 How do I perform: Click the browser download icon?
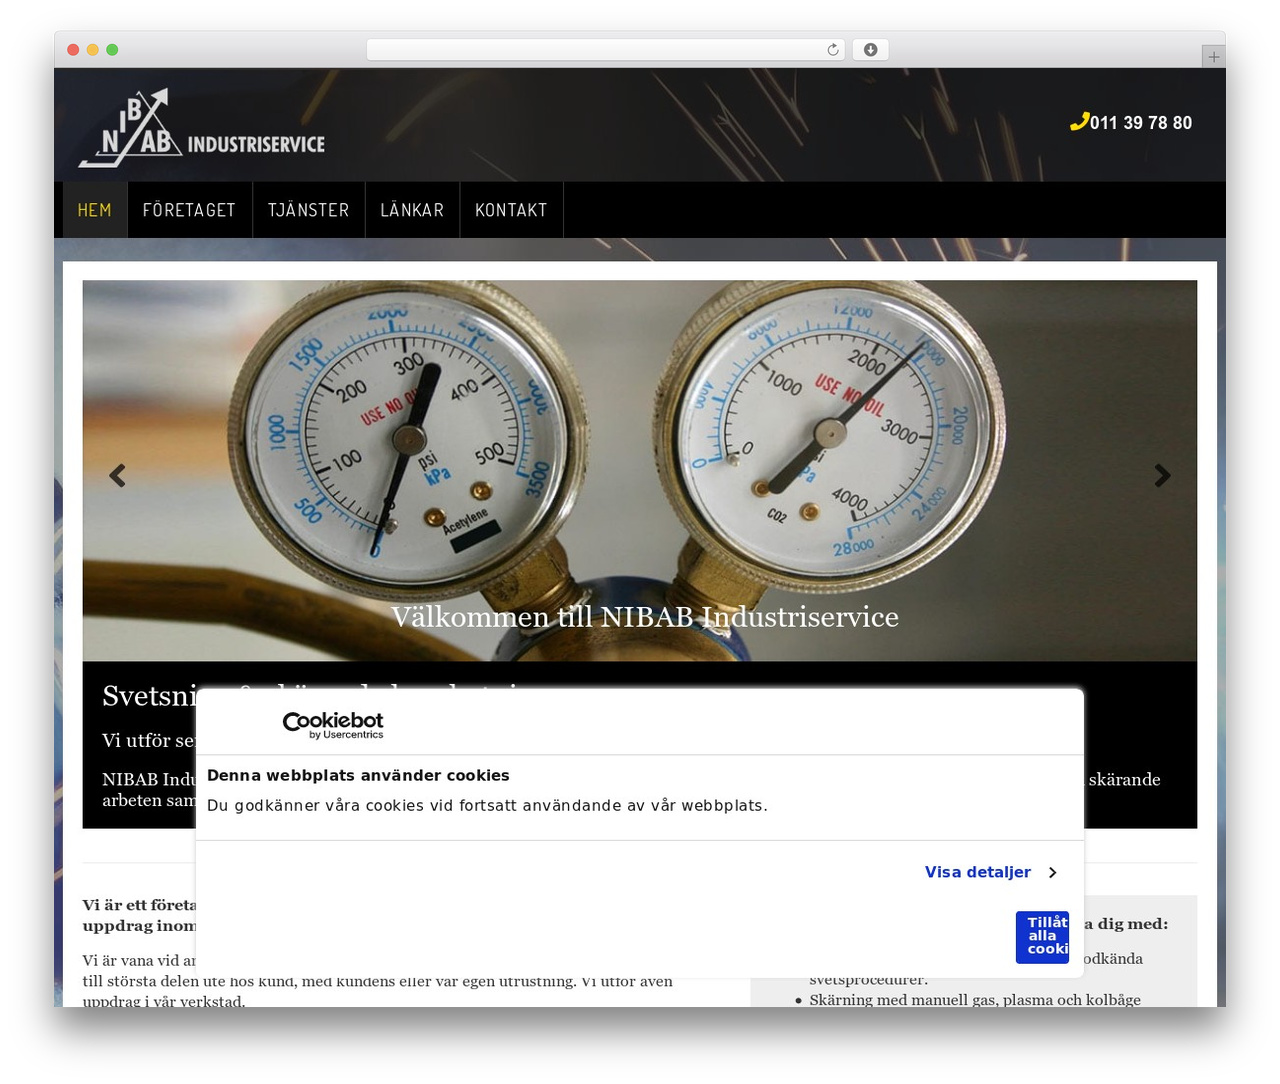(871, 50)
